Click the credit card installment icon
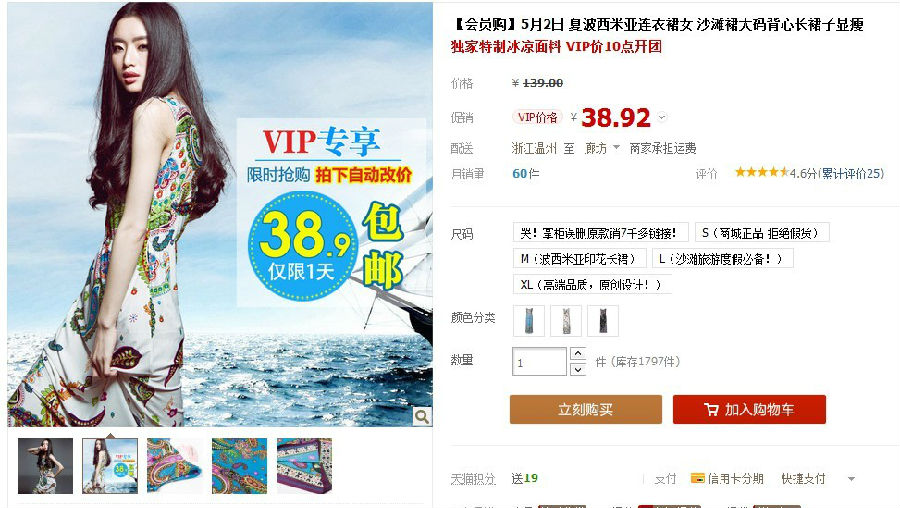Image resolution: width=900 pixels, height=508 pixels. [x=697, y=478]
